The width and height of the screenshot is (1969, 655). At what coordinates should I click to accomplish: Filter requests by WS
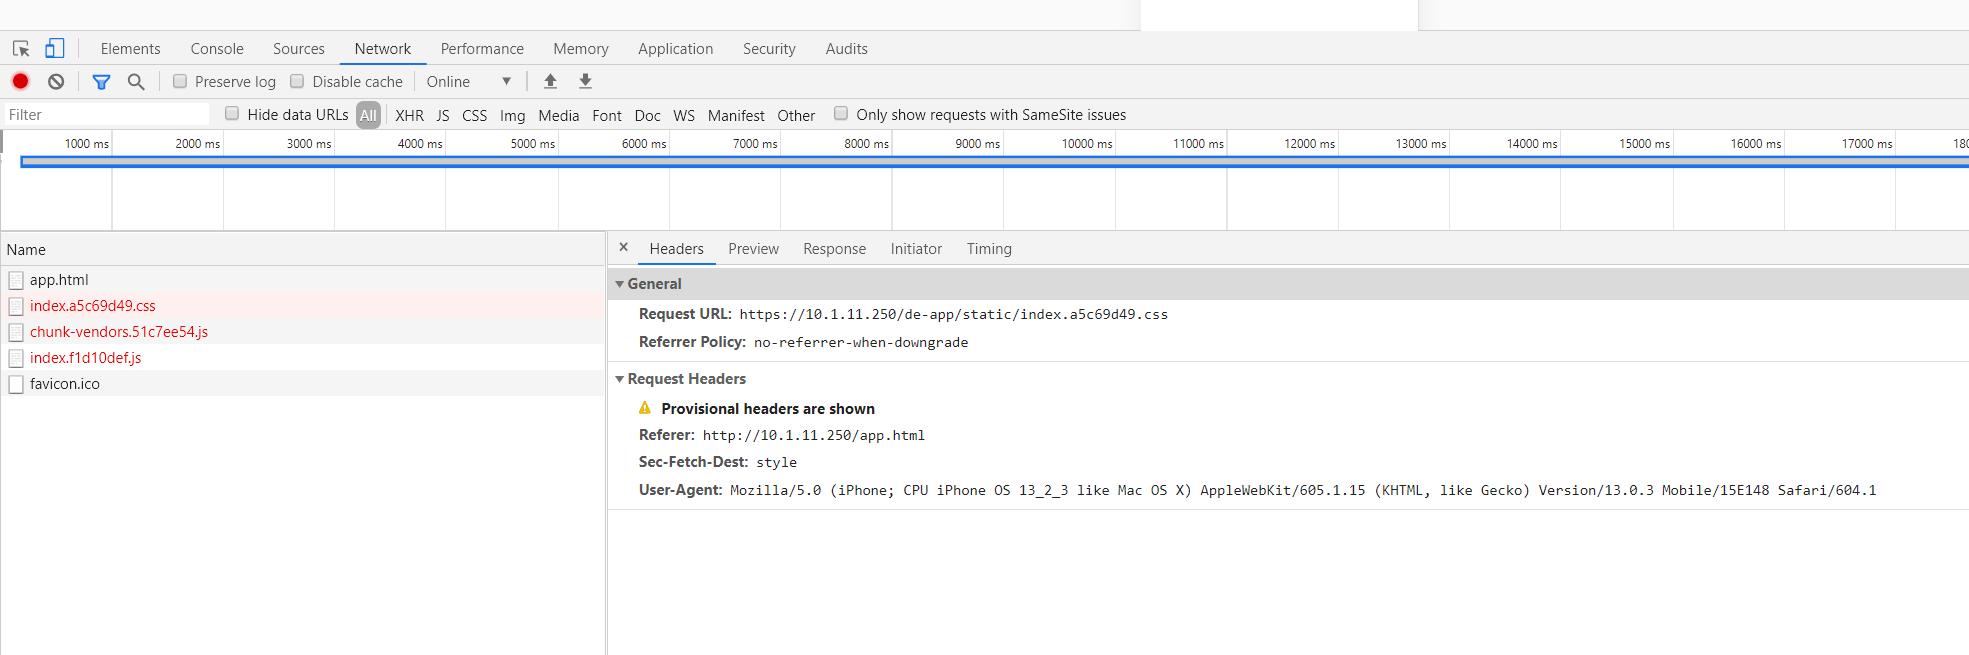684,115
